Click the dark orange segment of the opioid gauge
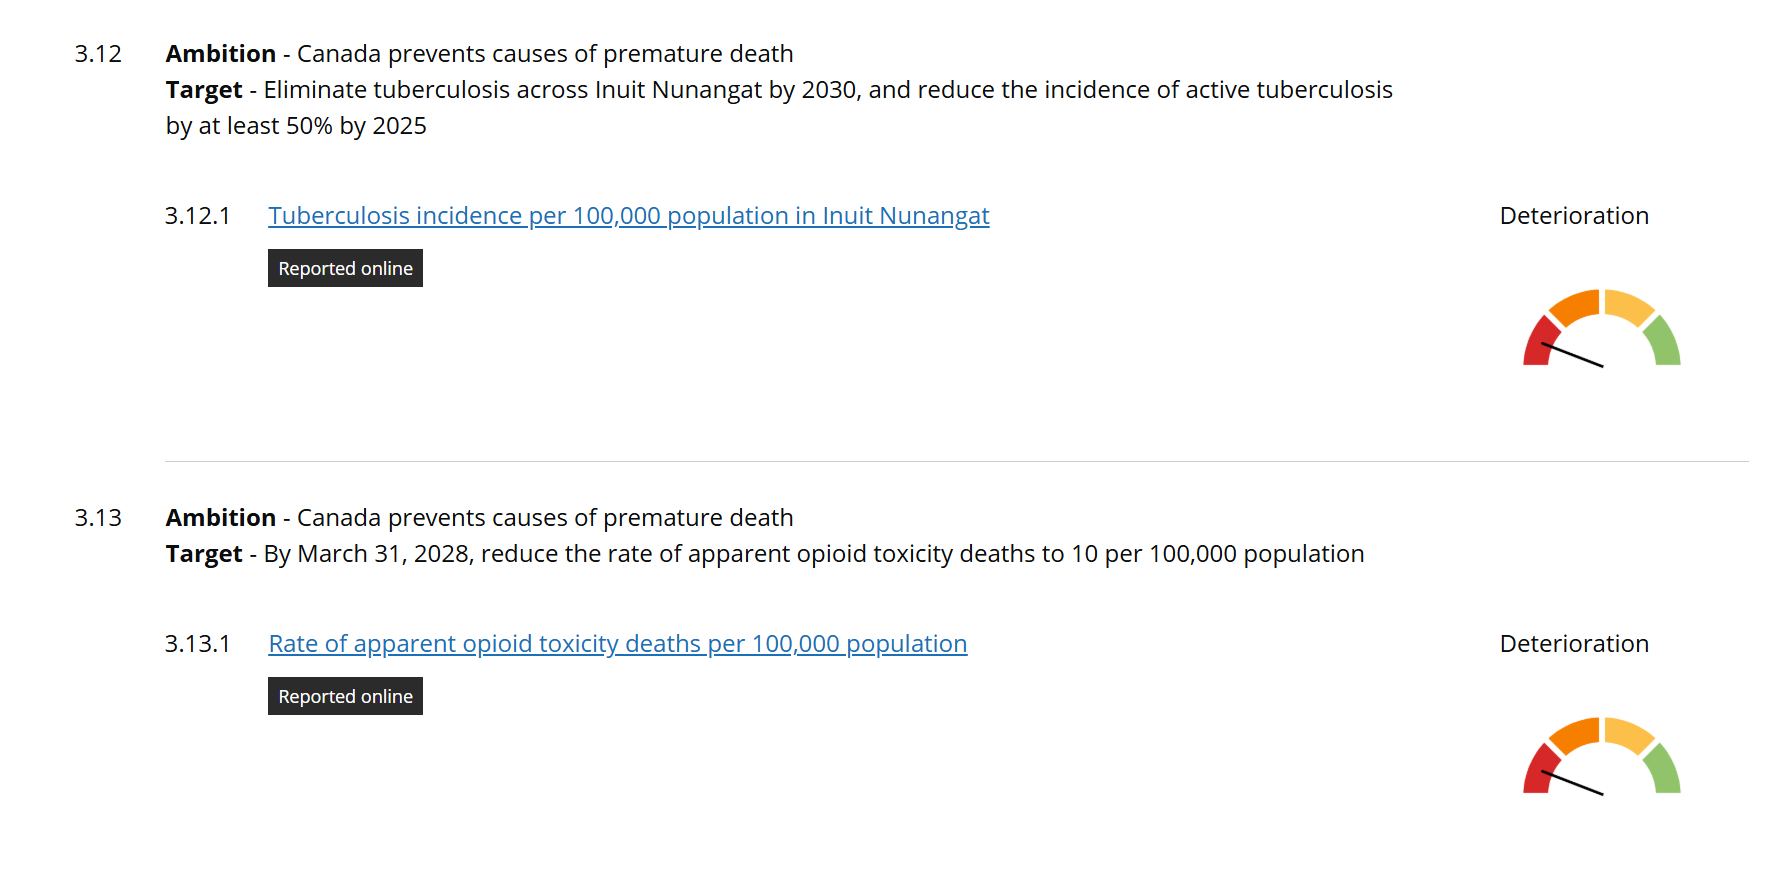 coord(1575,733)
